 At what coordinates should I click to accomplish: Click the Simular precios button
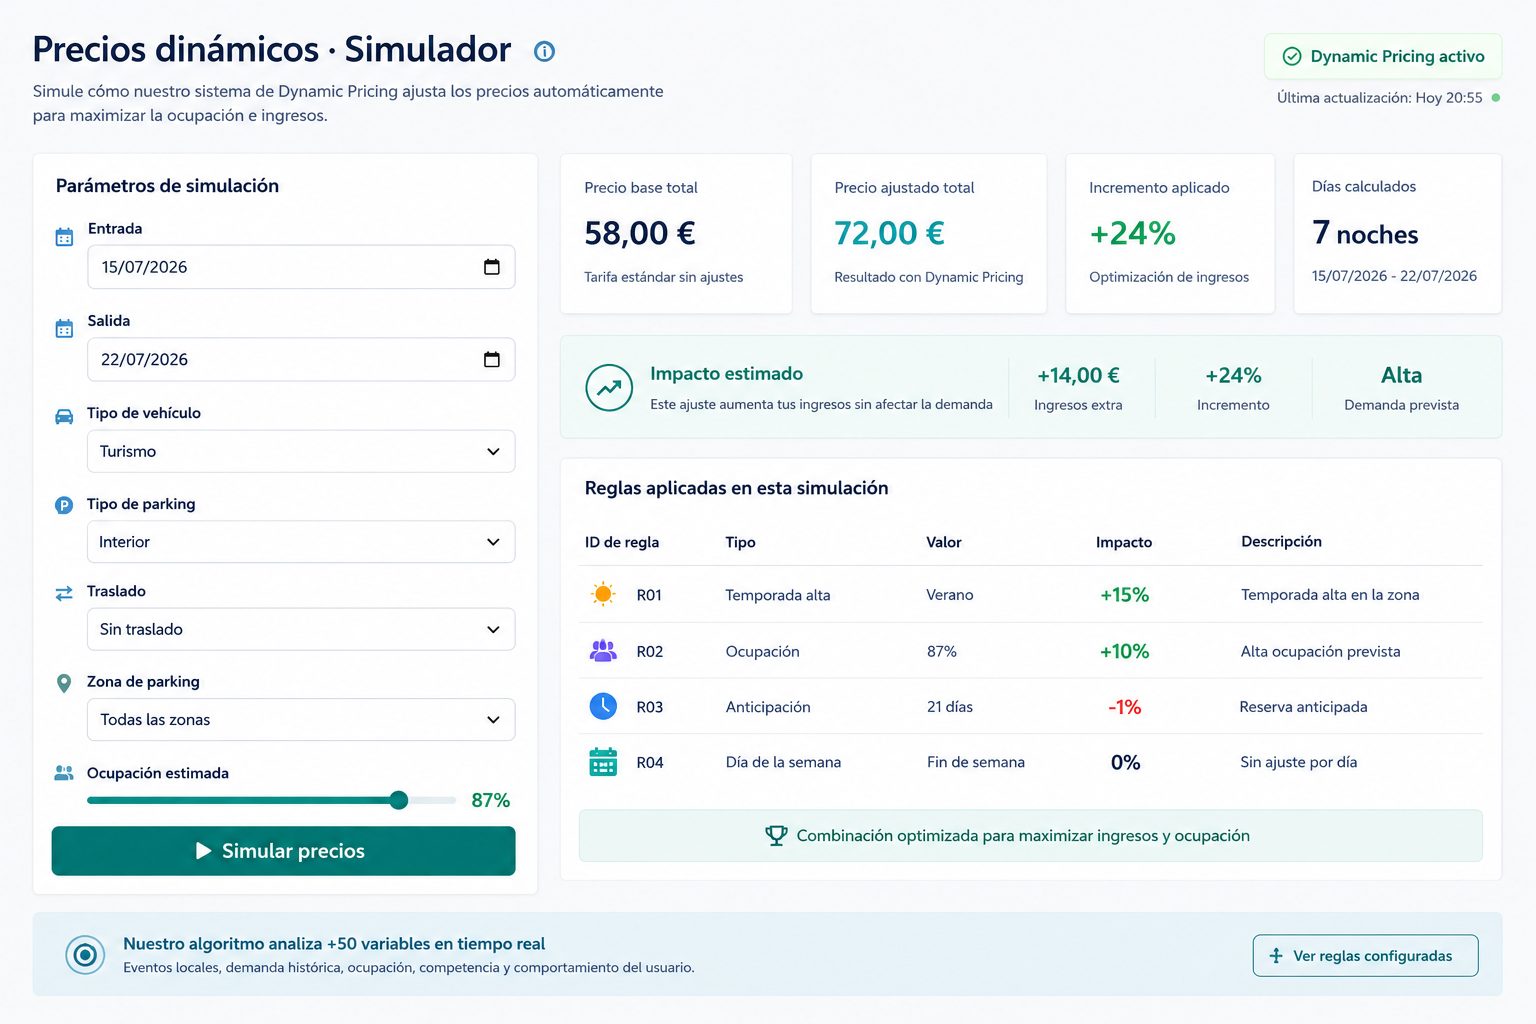[283, 851]
